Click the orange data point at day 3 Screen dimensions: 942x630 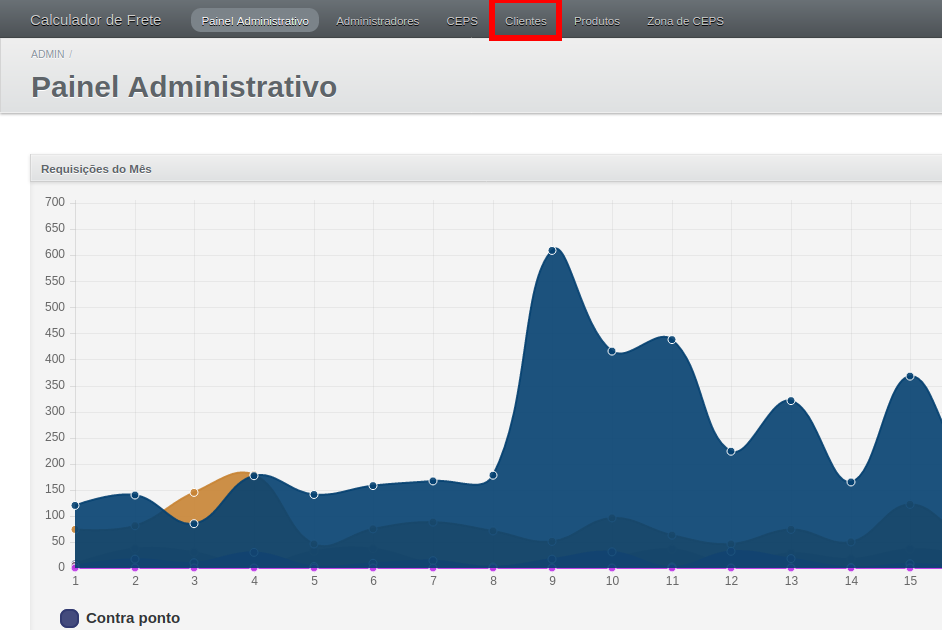pyautogui.click(x=194, y=492)
